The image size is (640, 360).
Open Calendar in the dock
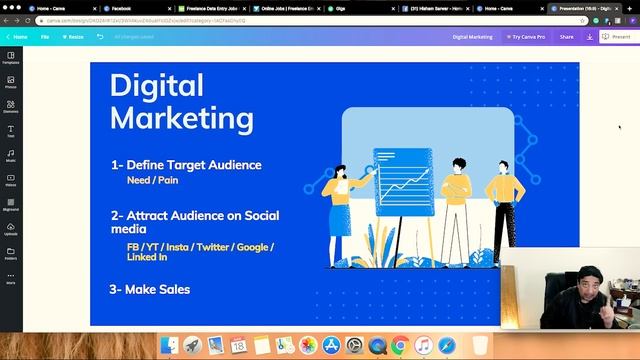pos(238,346)
